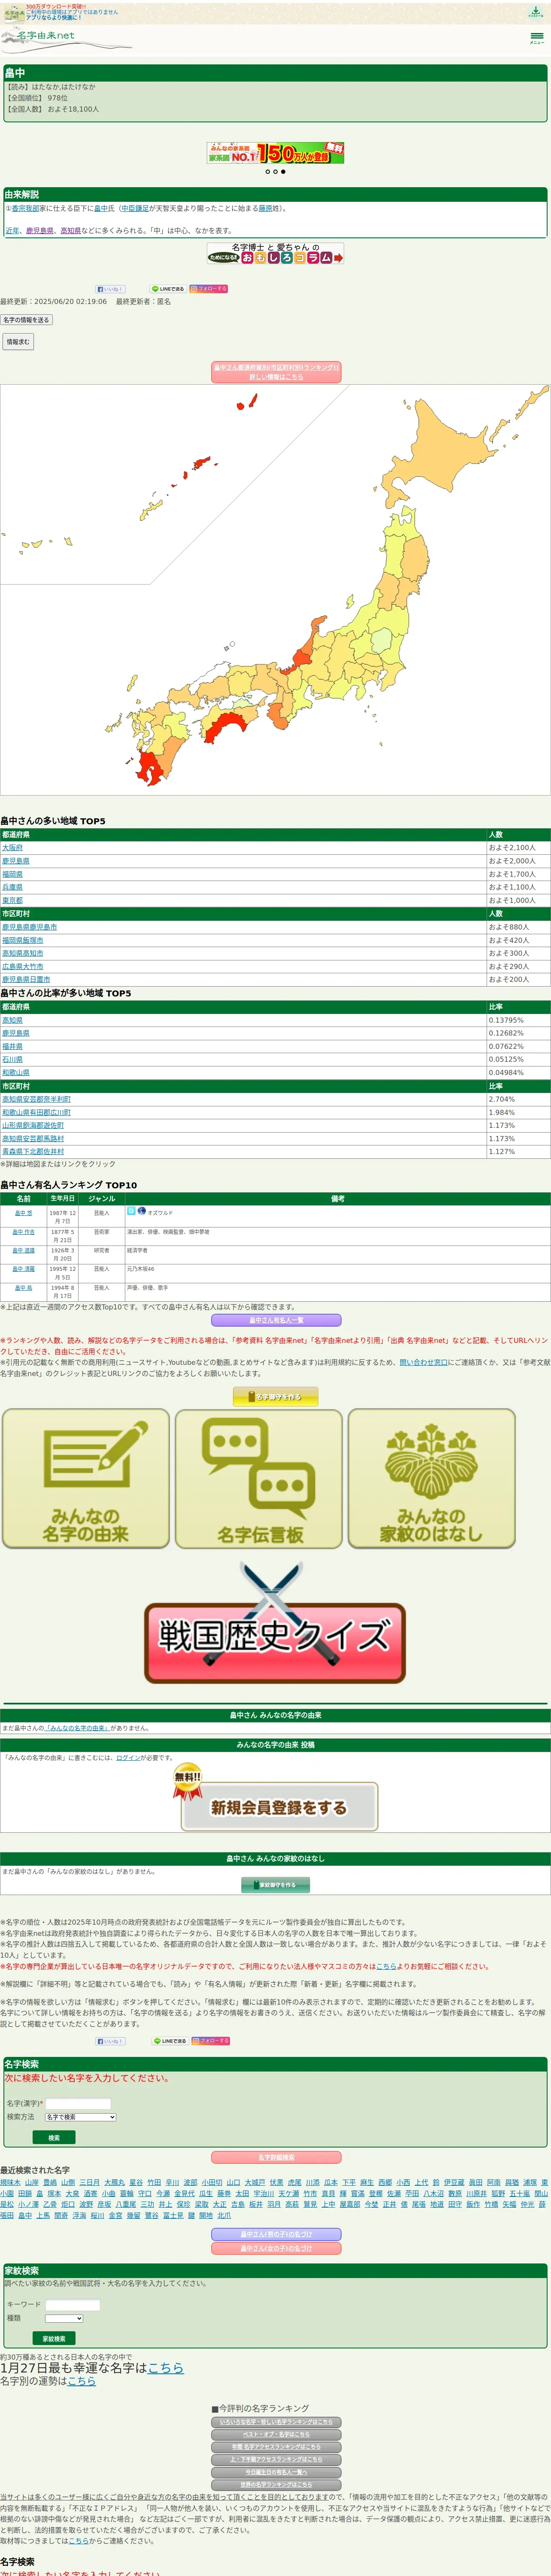The image size is (551, 2576).
Task: Tap the app install download icon
Action: pos(536,12)
